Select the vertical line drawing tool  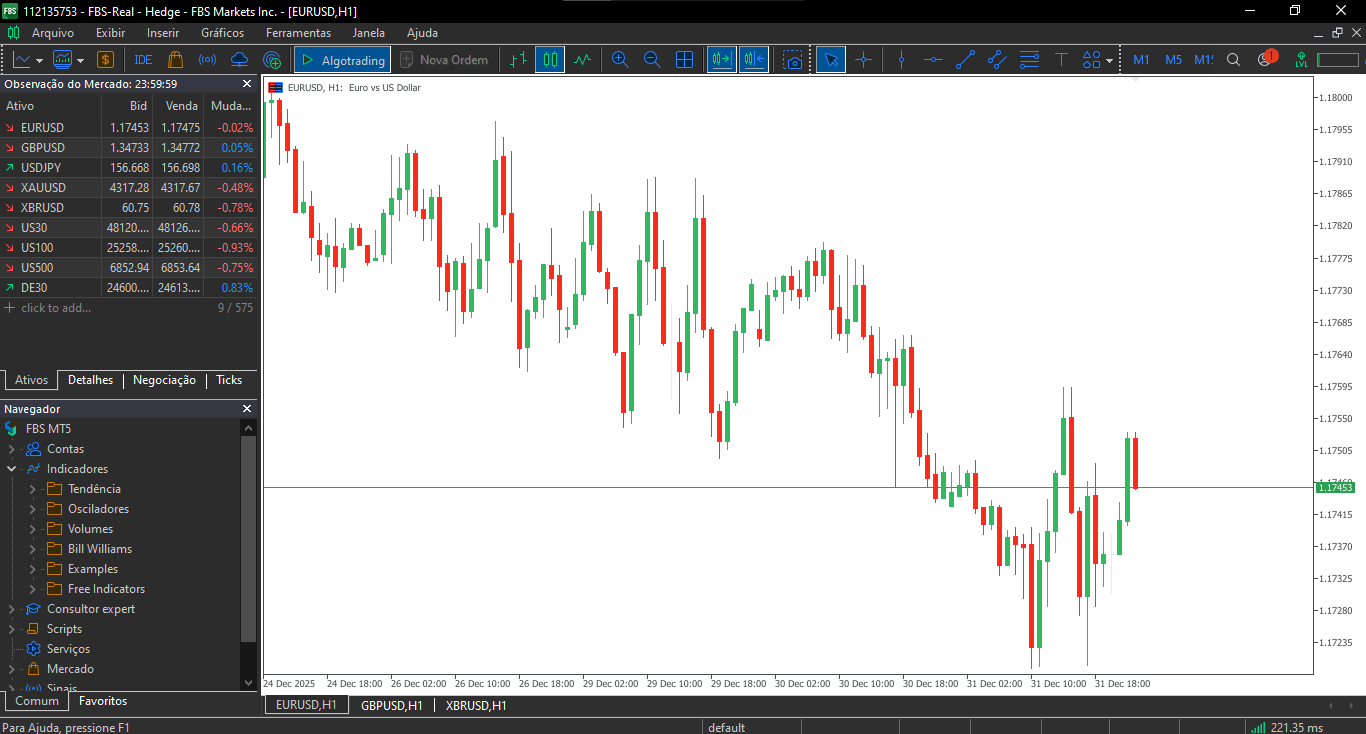tap(901, 60)
